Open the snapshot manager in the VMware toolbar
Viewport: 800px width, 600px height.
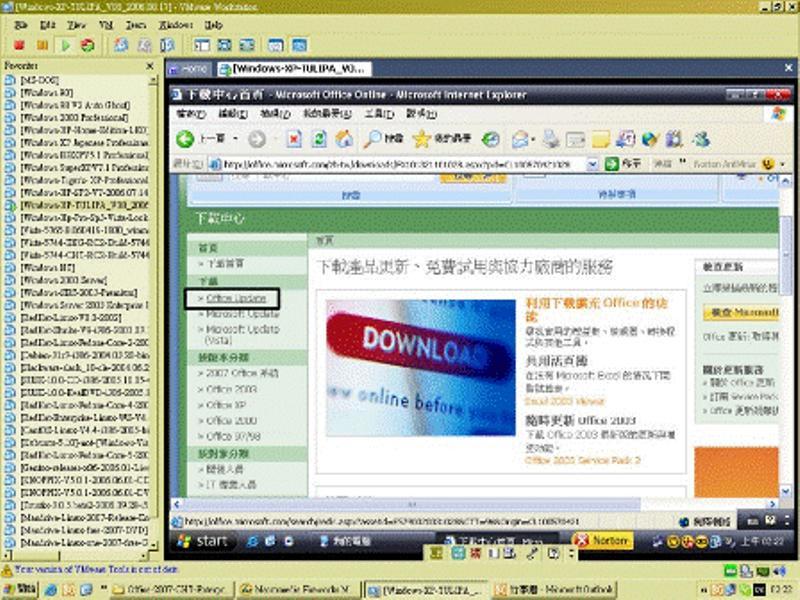pos(167,45)
